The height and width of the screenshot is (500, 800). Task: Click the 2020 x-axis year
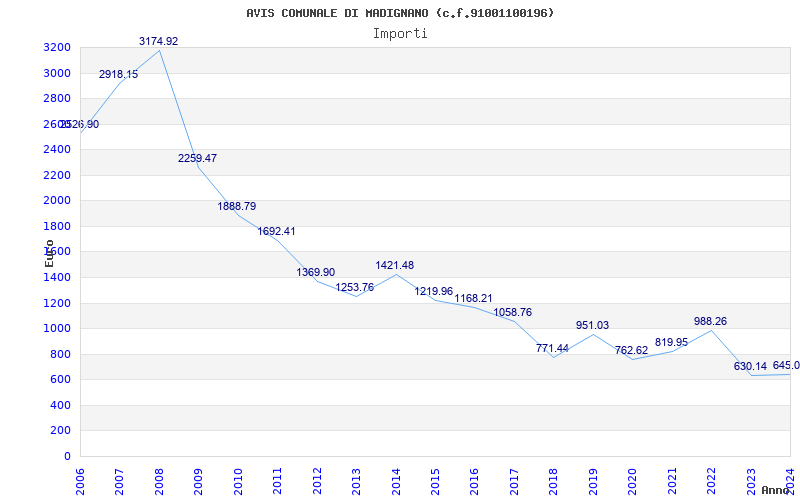pos(633,482)
